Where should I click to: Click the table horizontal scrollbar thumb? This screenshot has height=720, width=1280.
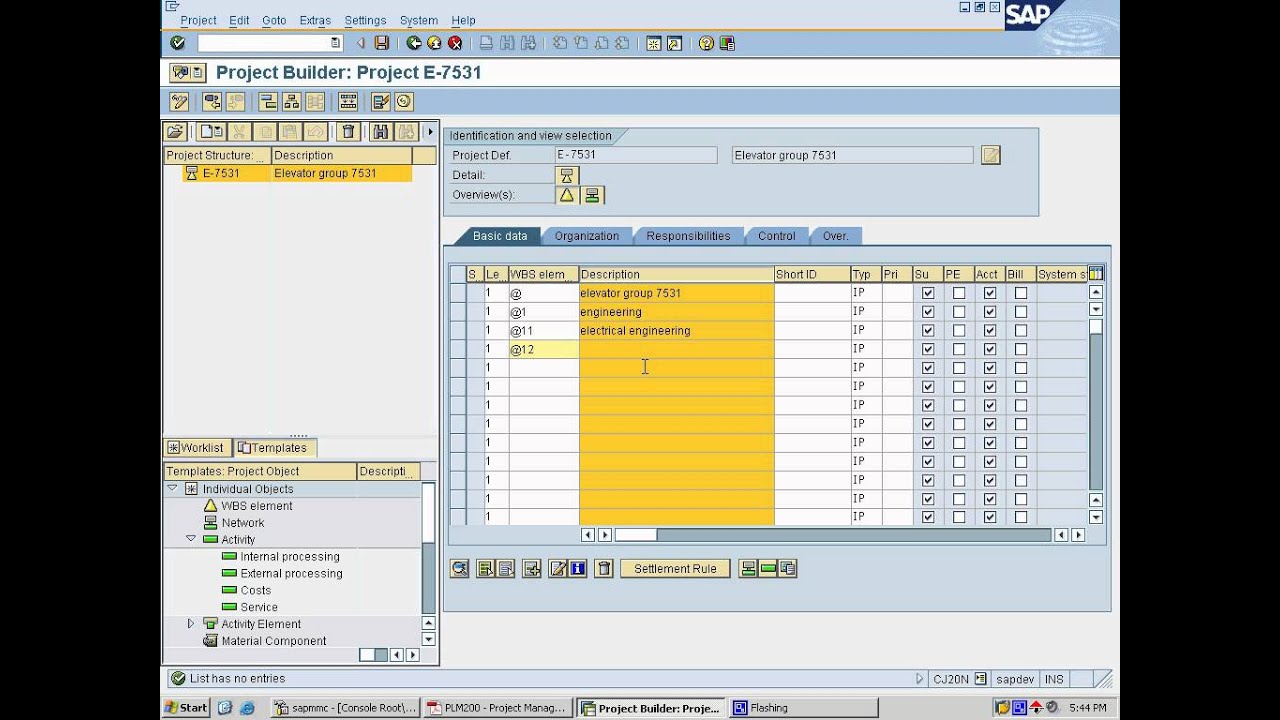(x=635, y=535)
